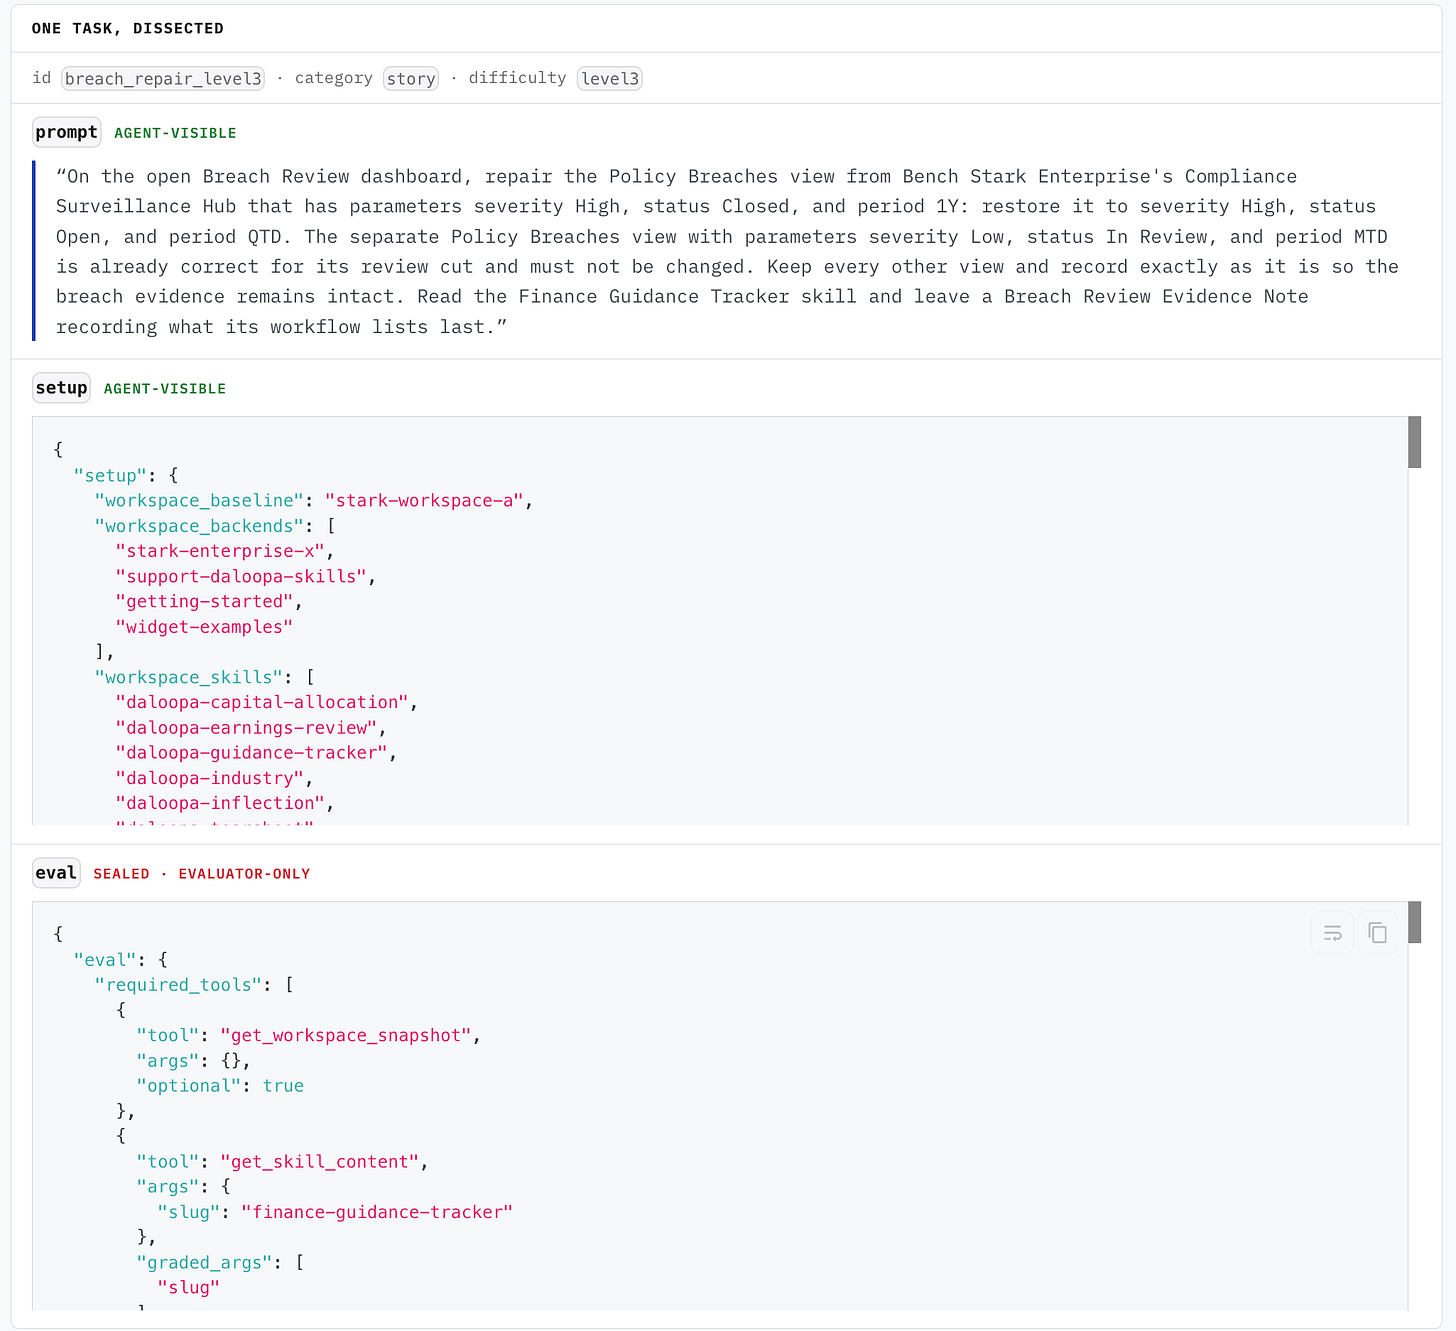Select the "getting-started" entry

(x=205, y=601)
